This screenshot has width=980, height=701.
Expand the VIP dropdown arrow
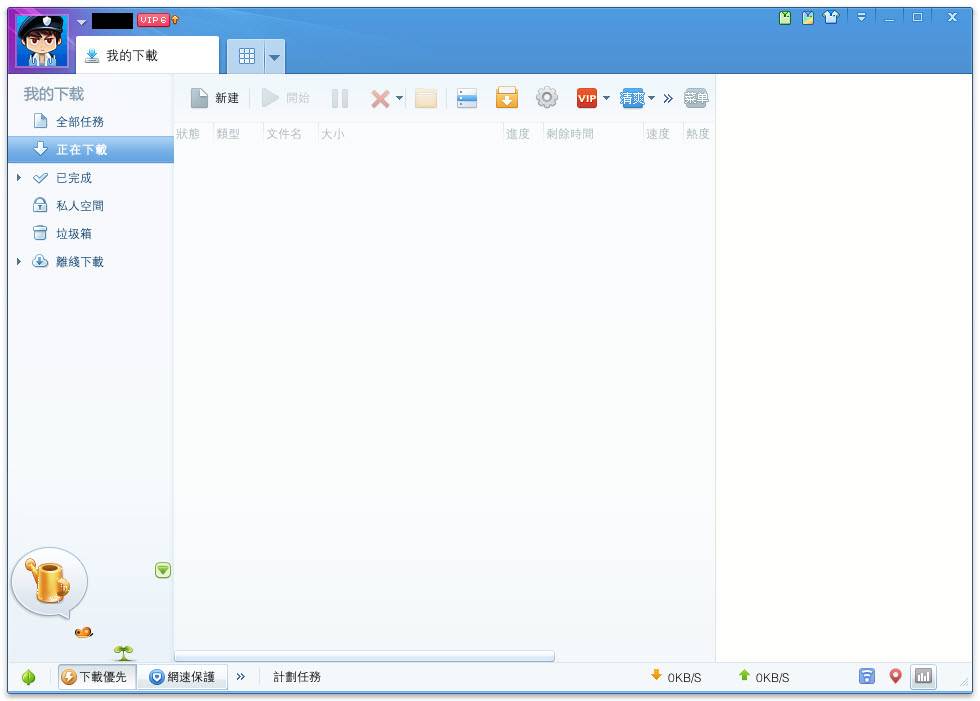606,98
